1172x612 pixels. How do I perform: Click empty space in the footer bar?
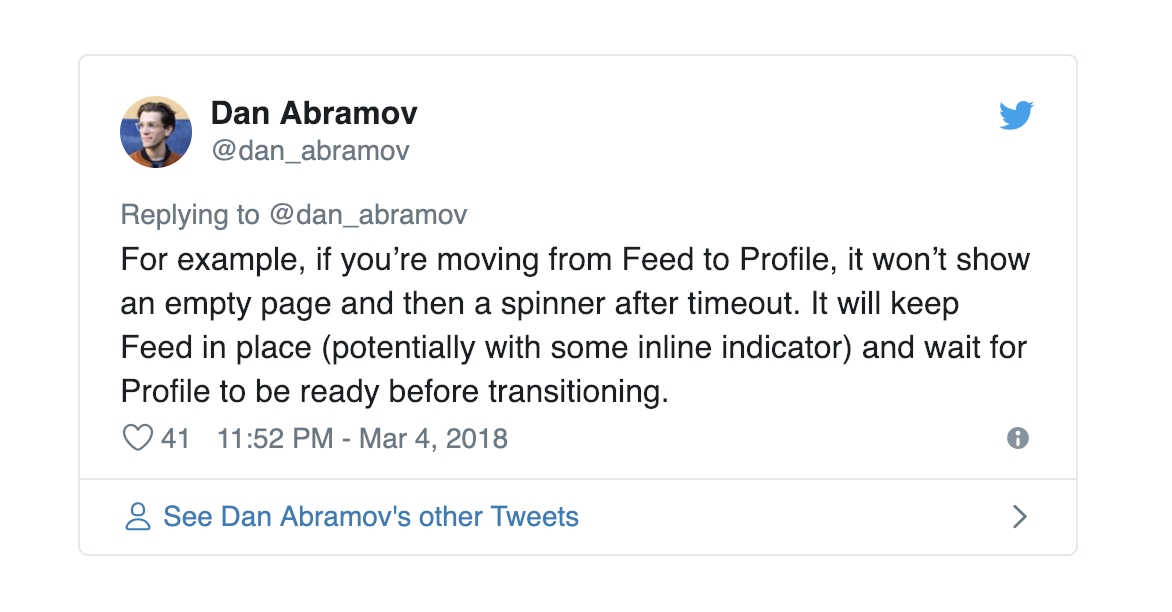(792, 517)
